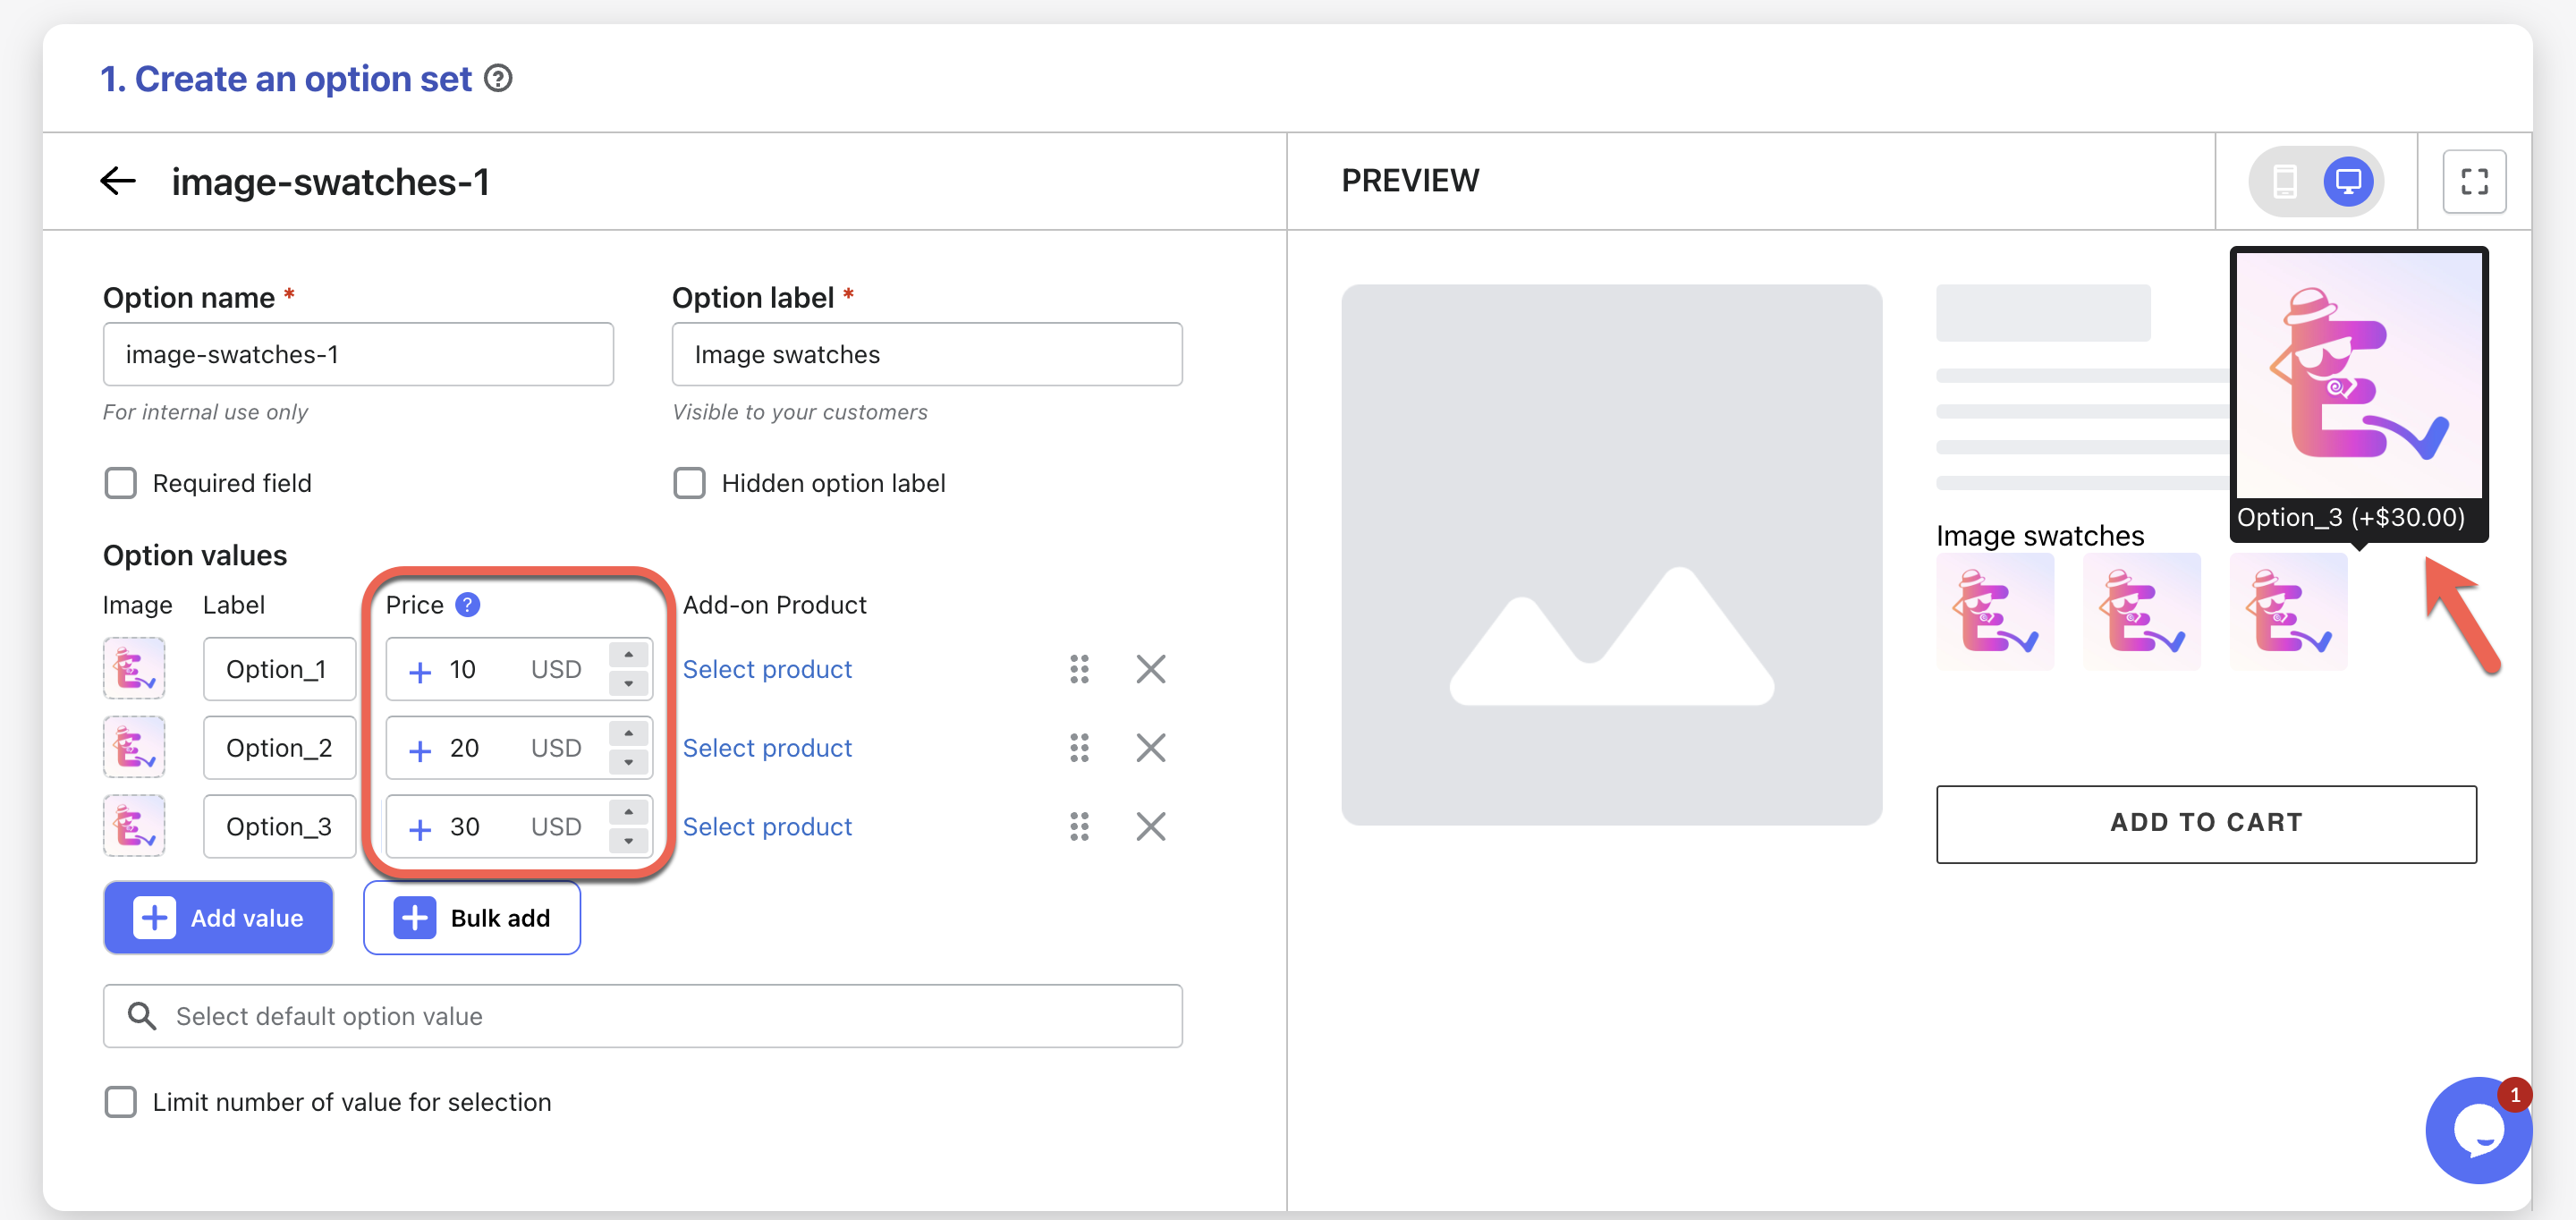Viewport: 2576px width, 1220px height.
Task: Switch preview to mobile device view
Action: coord(2284,181)
